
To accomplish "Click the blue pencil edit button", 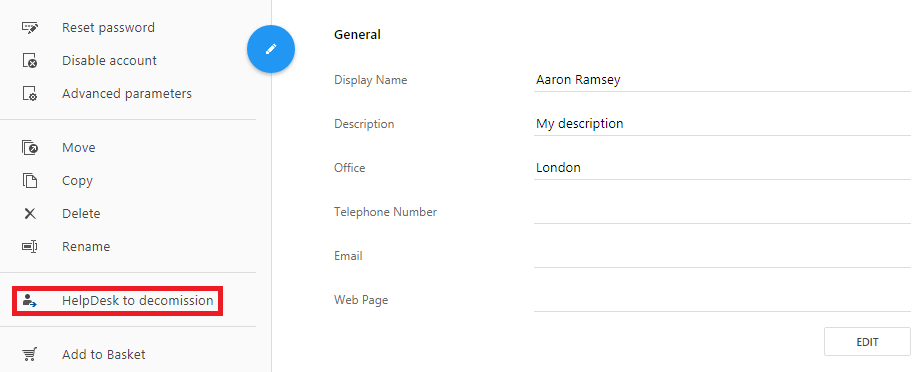I will pyautogui.click(x=271, y=50).
